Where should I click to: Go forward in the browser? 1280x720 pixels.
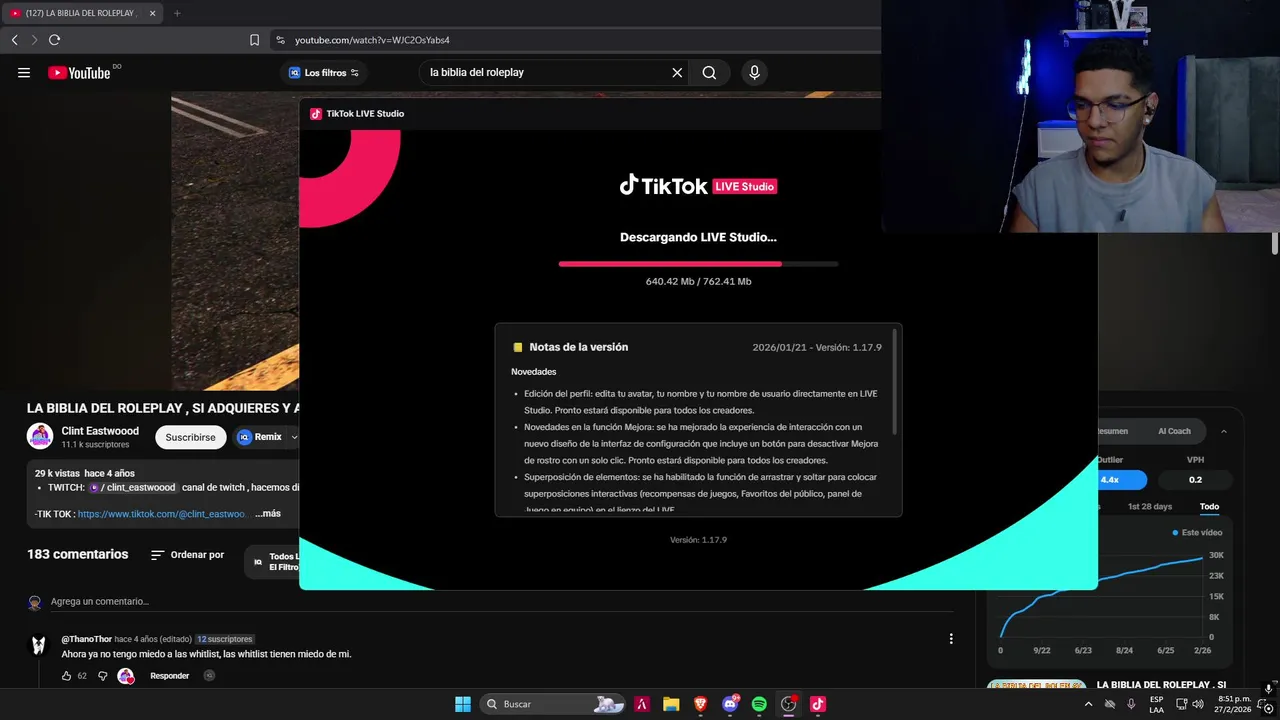coord(34,40)
